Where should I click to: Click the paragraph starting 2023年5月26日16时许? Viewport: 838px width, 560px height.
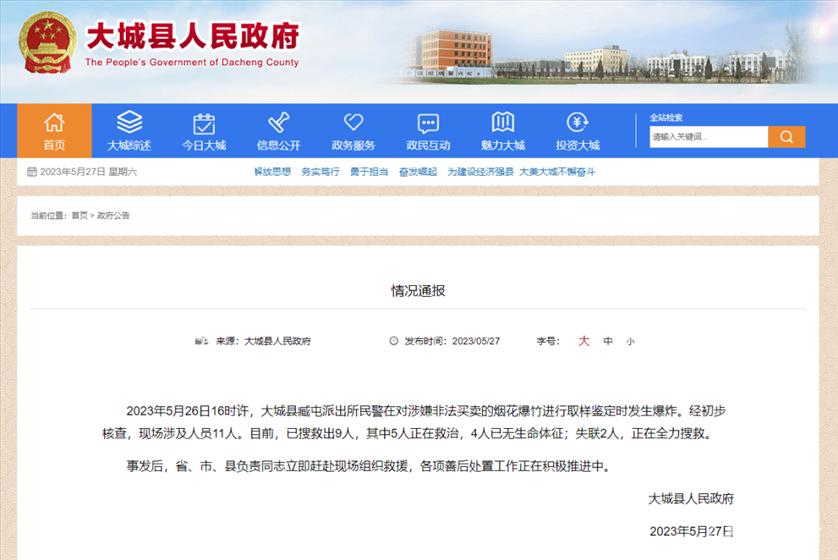coord(414,422)
